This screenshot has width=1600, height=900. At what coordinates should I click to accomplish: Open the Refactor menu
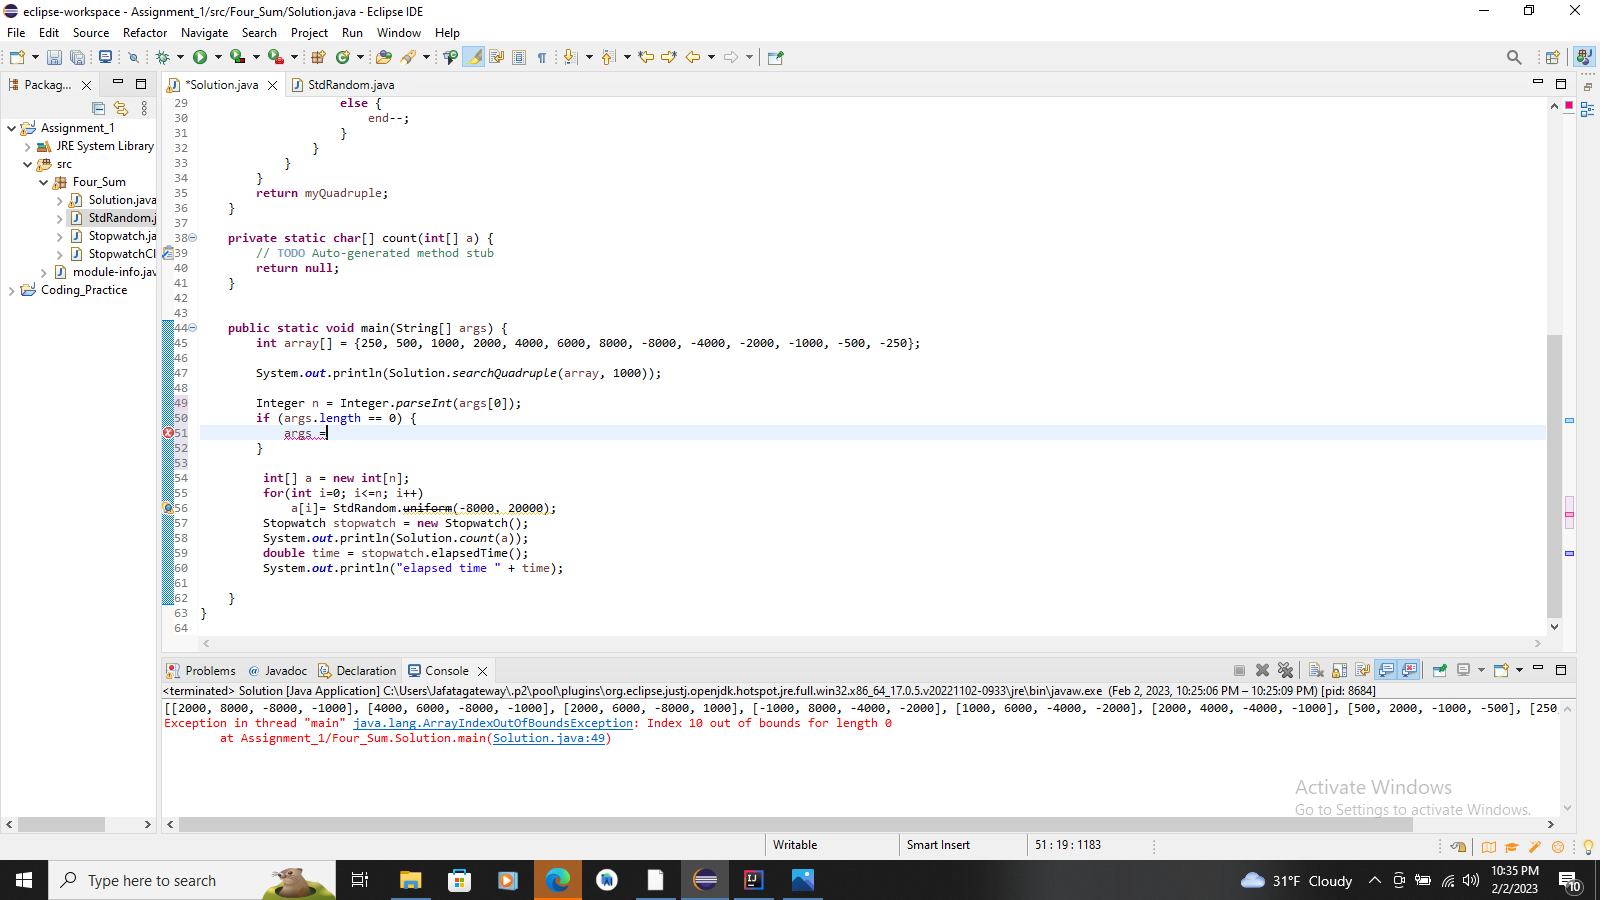coord(144,32)
